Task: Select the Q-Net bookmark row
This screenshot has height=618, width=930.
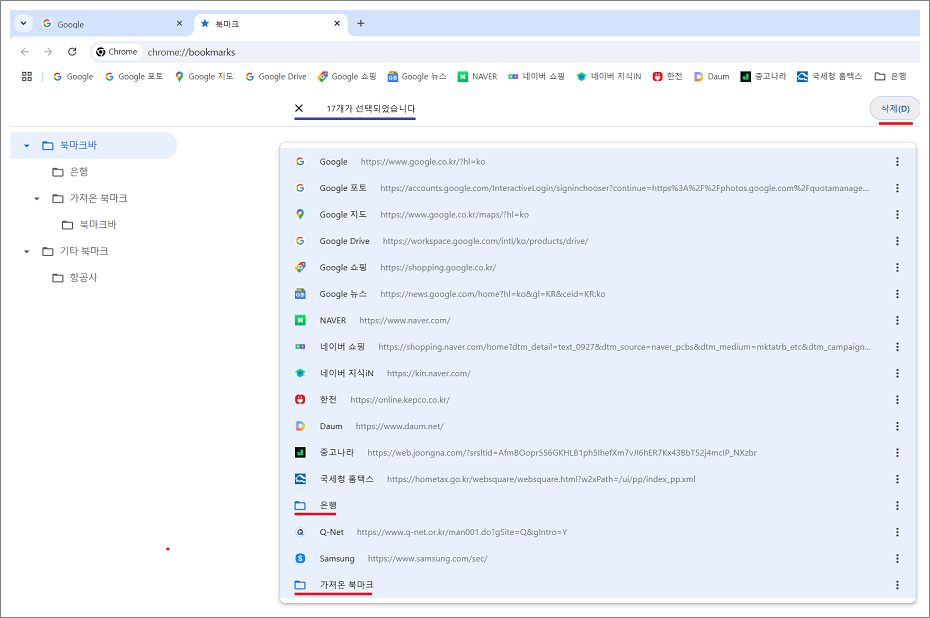Action: click(598, 532)
